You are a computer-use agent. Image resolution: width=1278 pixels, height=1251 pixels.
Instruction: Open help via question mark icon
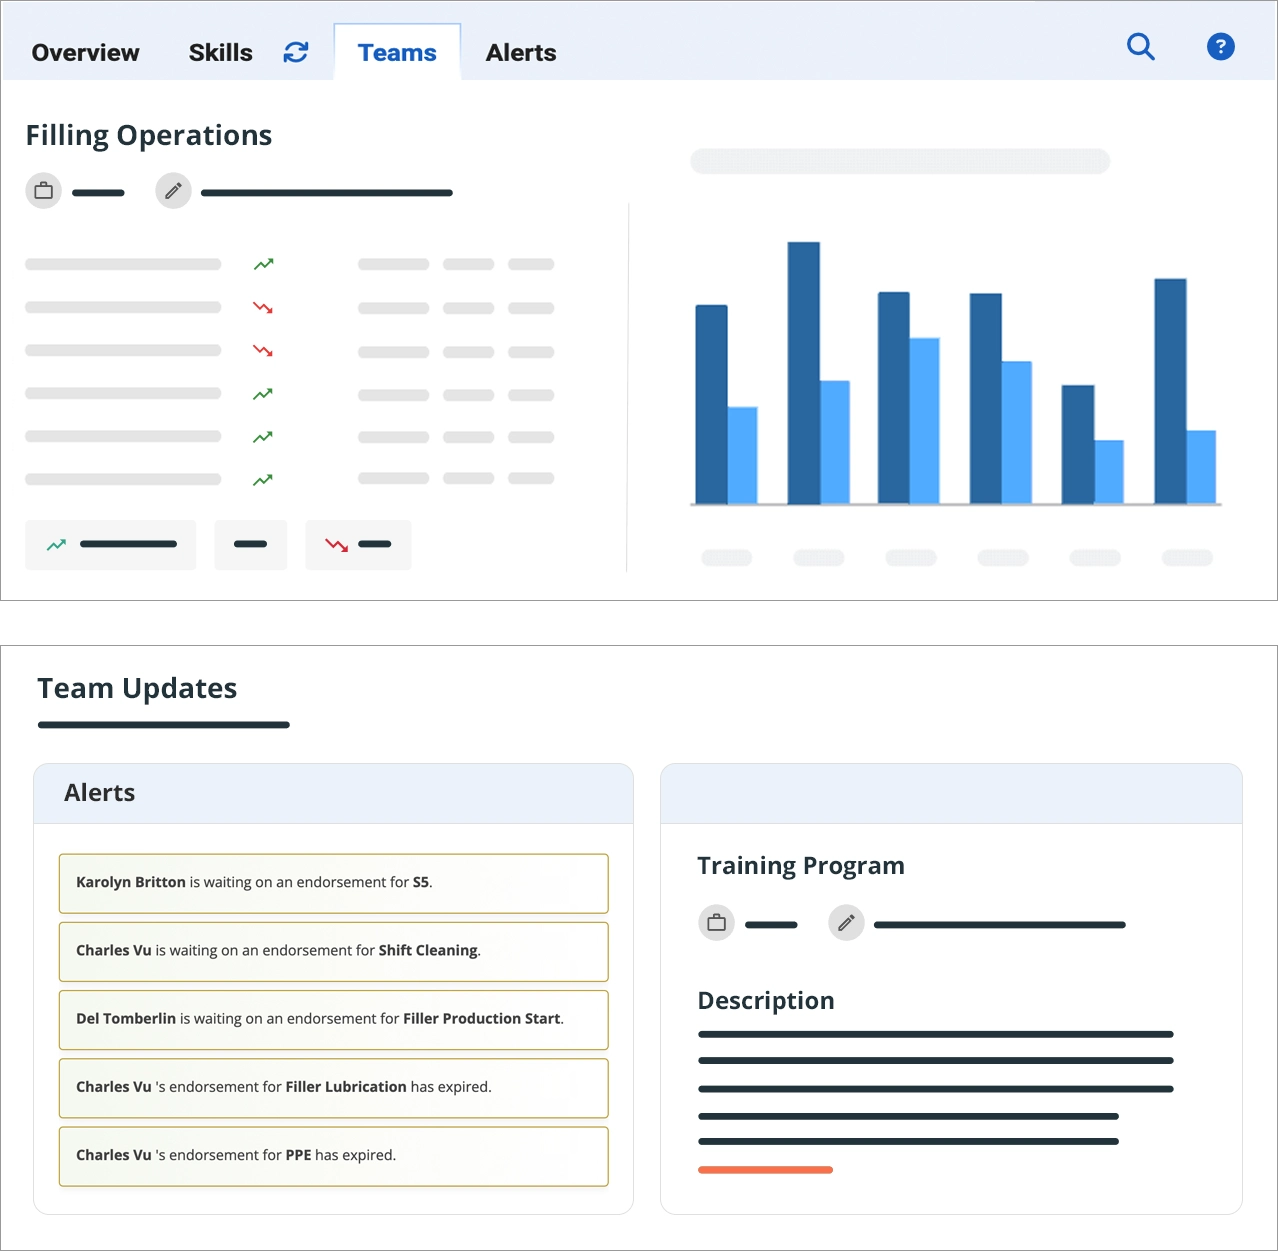(x=1220, y=47)
